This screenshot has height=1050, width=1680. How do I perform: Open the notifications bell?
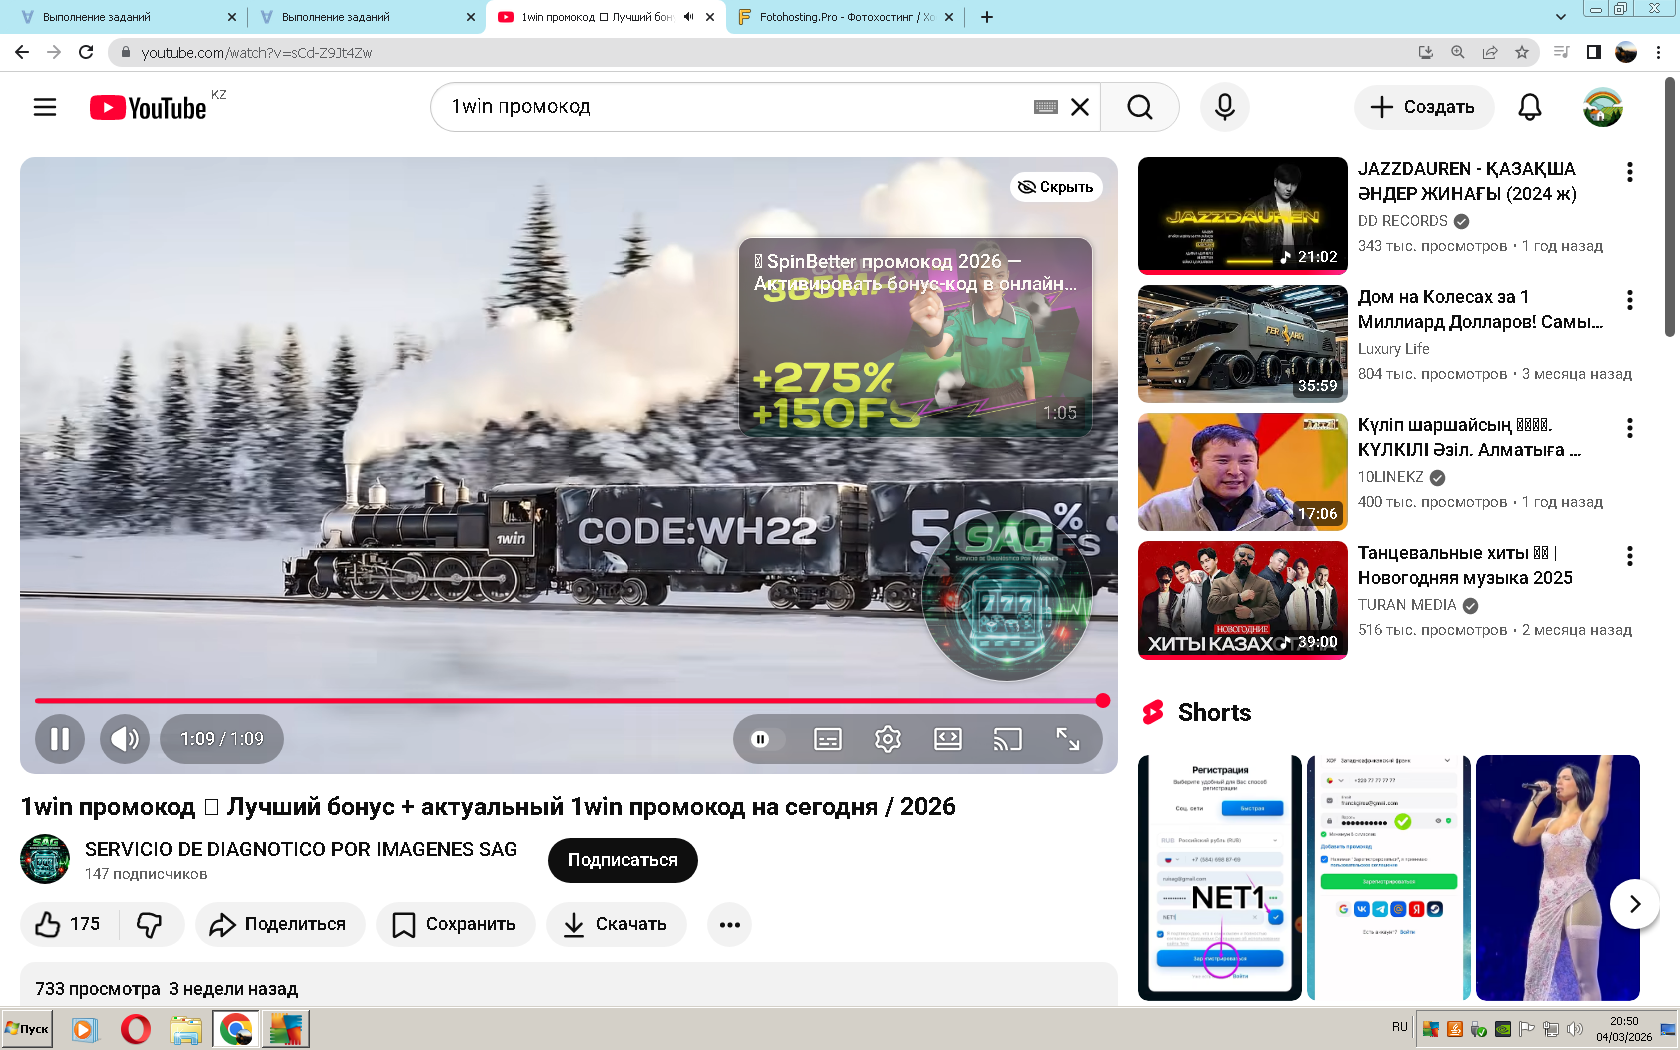(x=1529, y=107)
